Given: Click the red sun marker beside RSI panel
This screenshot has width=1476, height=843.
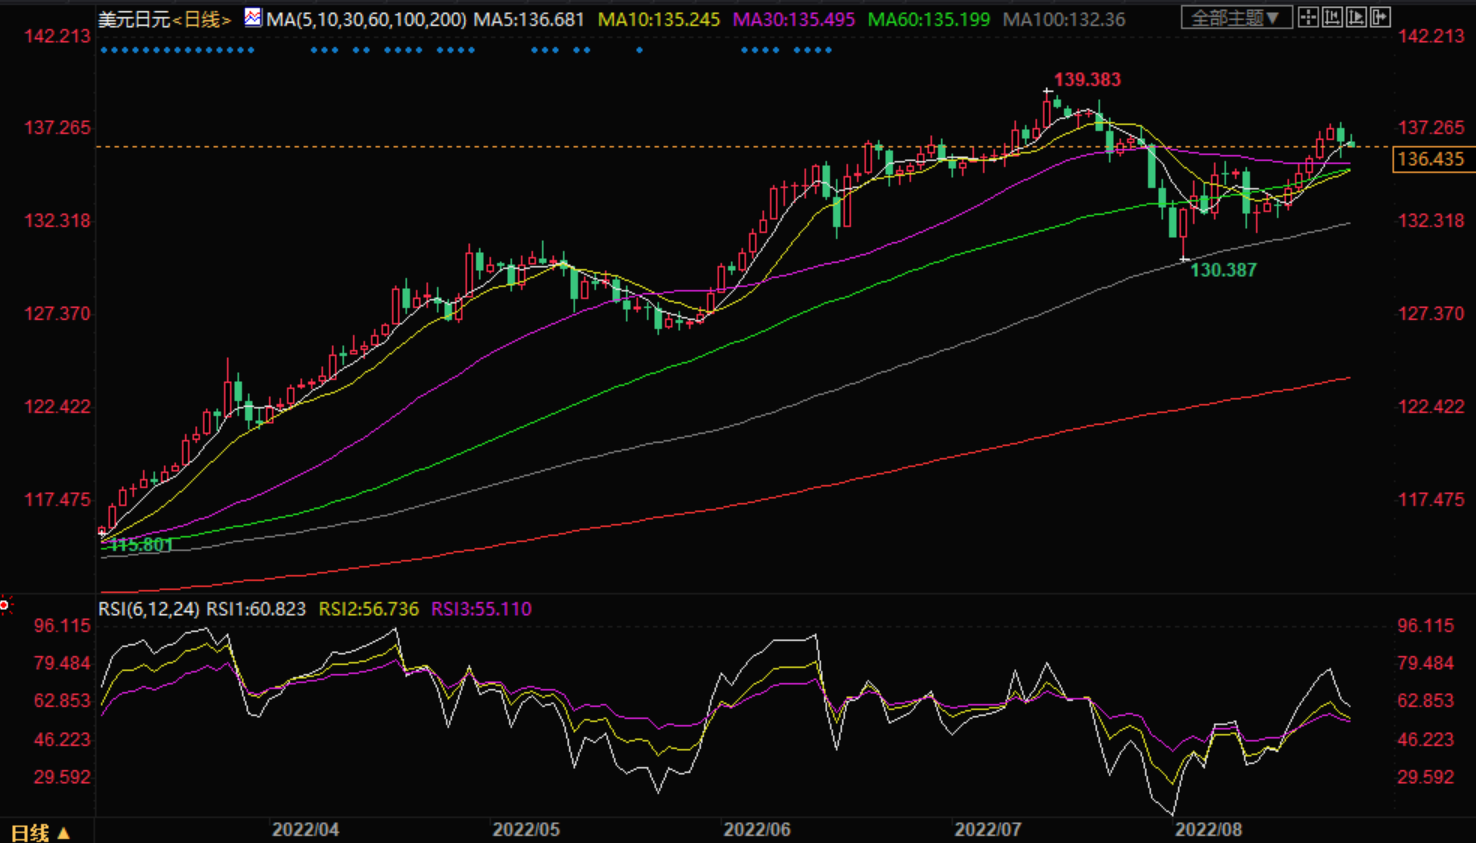Looking at the screenshot, I should pyautogui.click(x=5, y=605).
